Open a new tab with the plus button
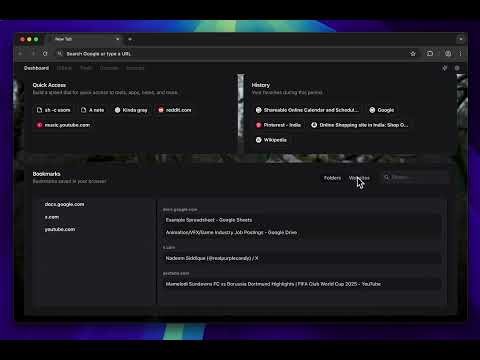 130,39
